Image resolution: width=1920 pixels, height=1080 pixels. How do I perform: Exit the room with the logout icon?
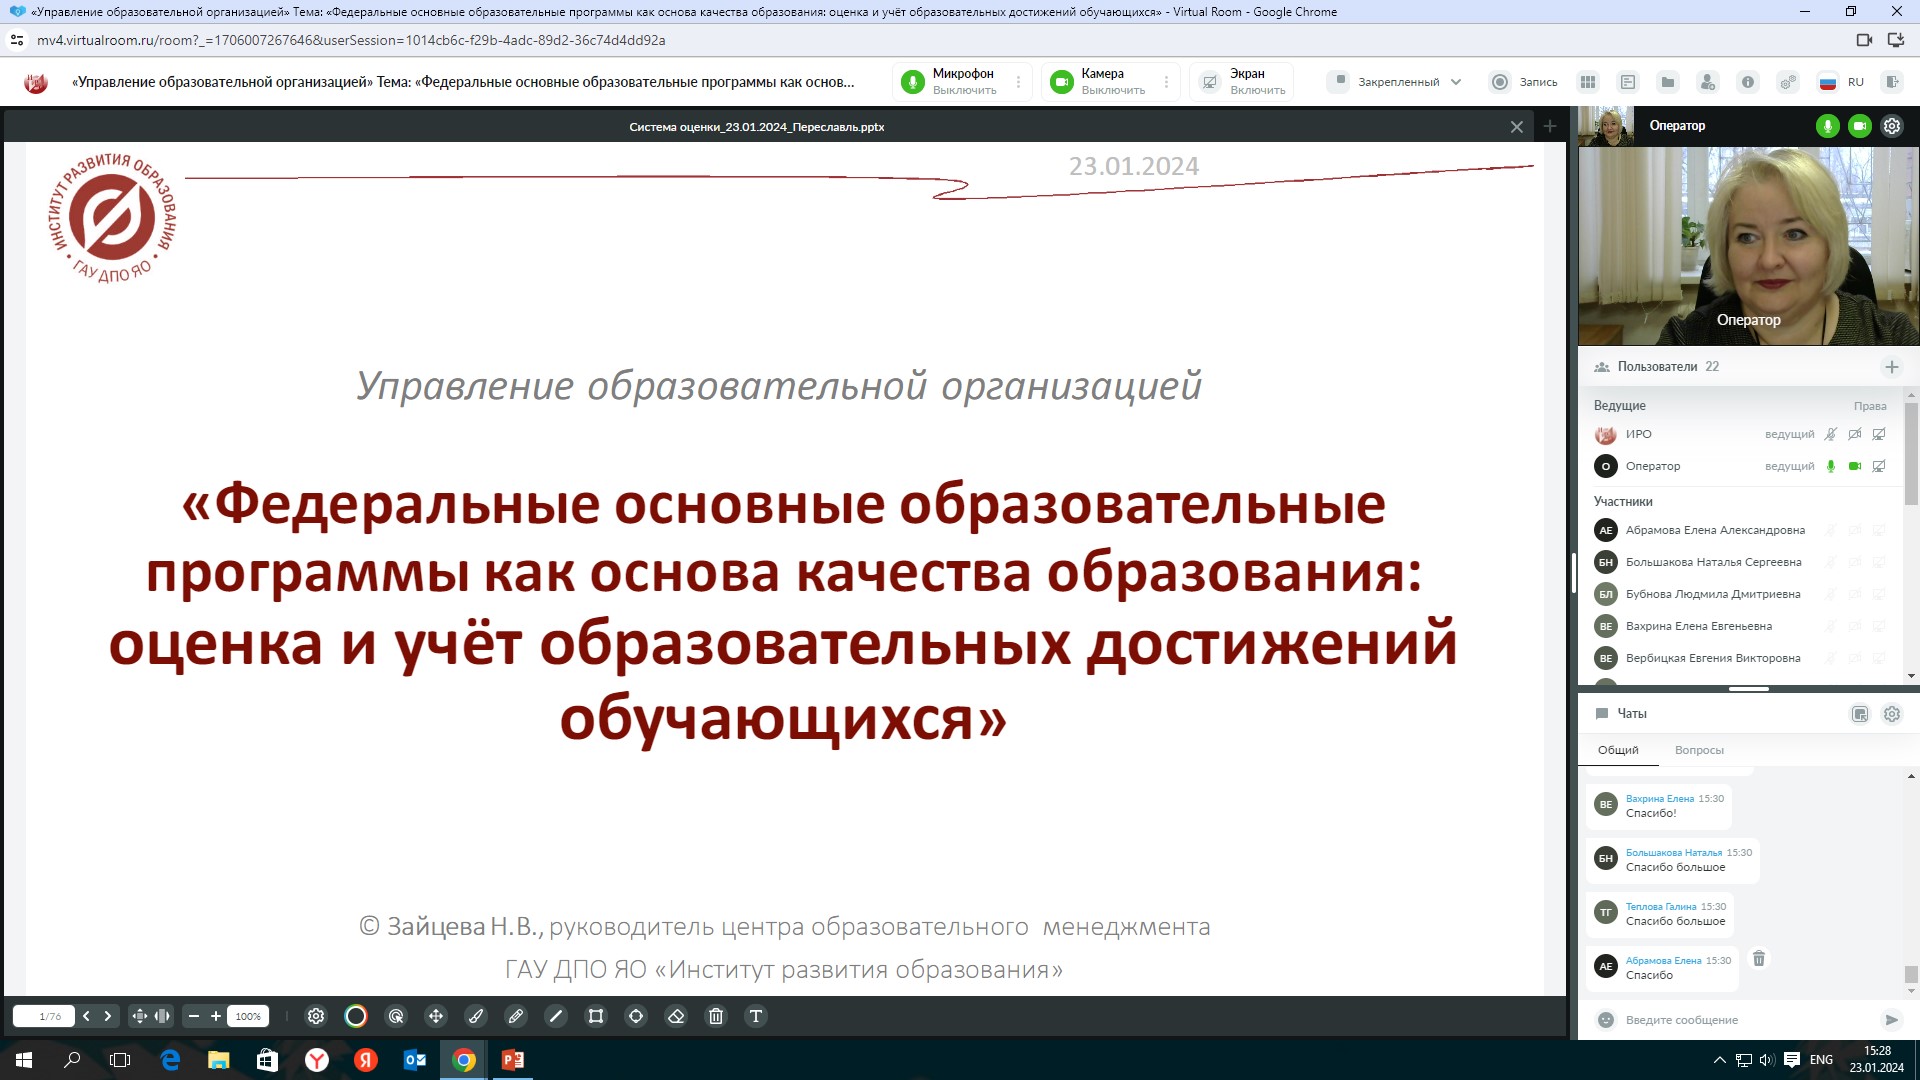click(x=1890, y=82)
